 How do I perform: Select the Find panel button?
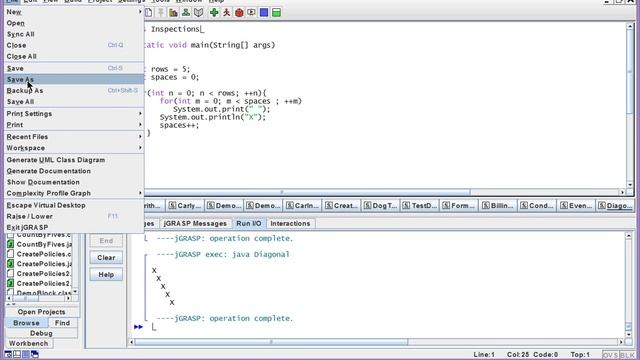[x=62, y=323]
